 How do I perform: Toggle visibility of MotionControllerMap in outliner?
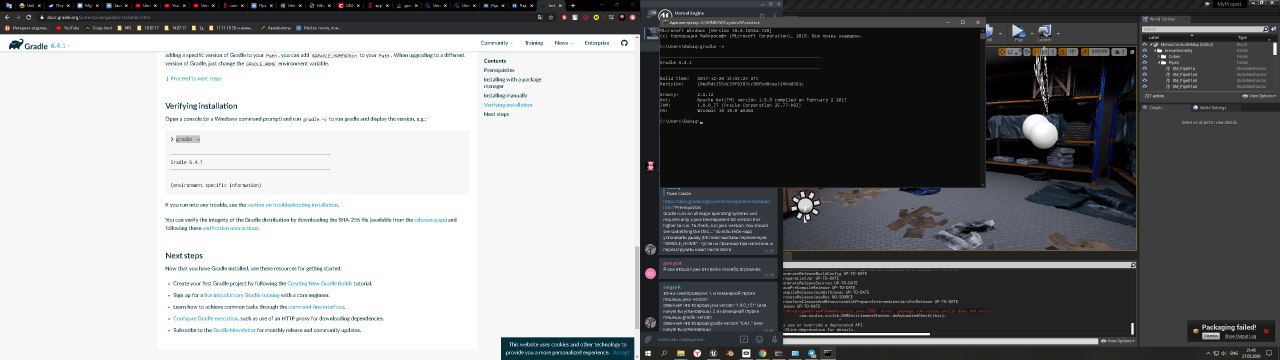pyautogui.click(x=1144, y=44)
